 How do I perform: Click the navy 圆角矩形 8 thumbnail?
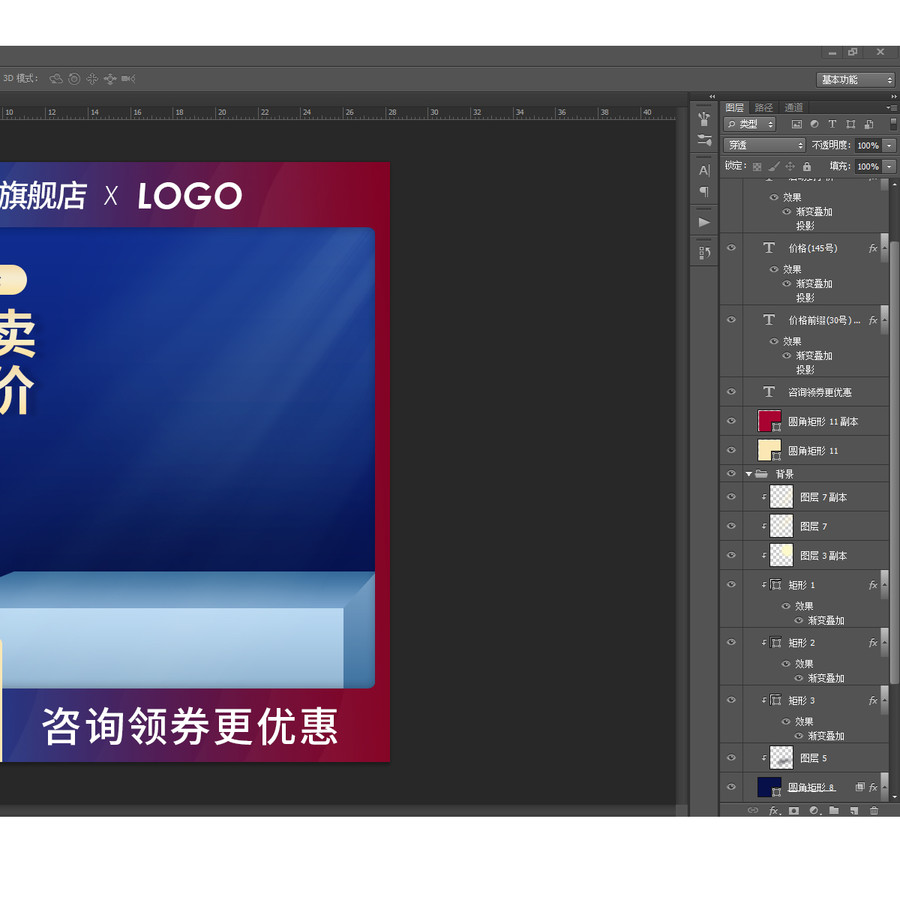(x=769, y=787)
